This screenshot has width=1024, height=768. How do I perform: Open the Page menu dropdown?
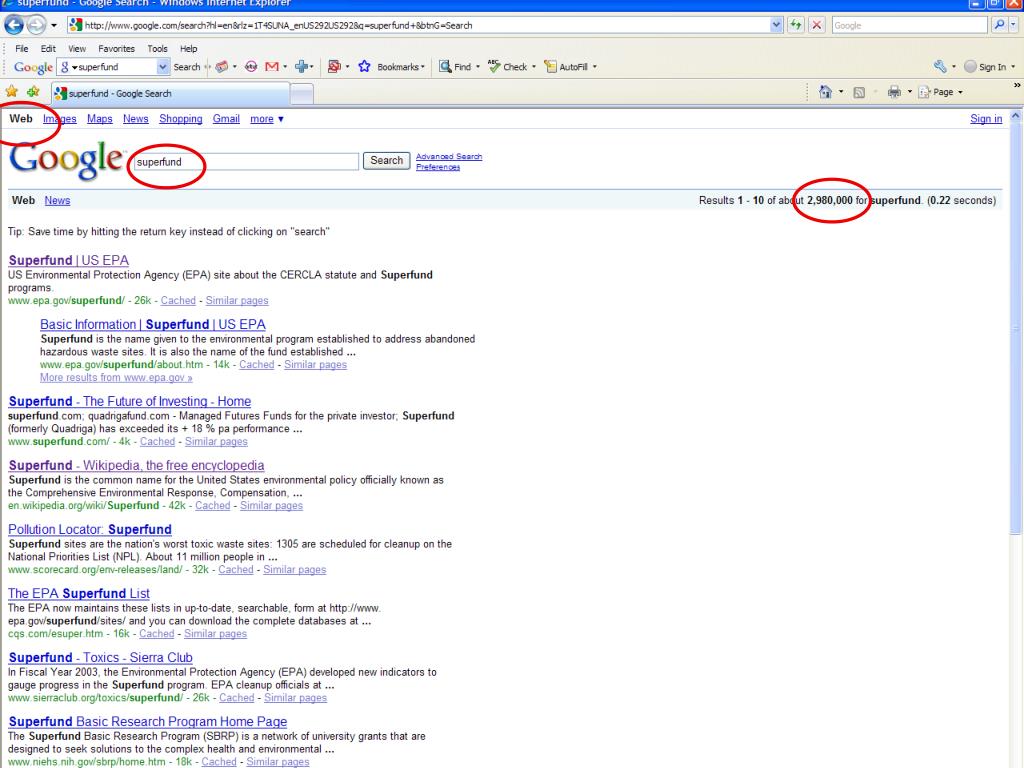pos(941,92)
